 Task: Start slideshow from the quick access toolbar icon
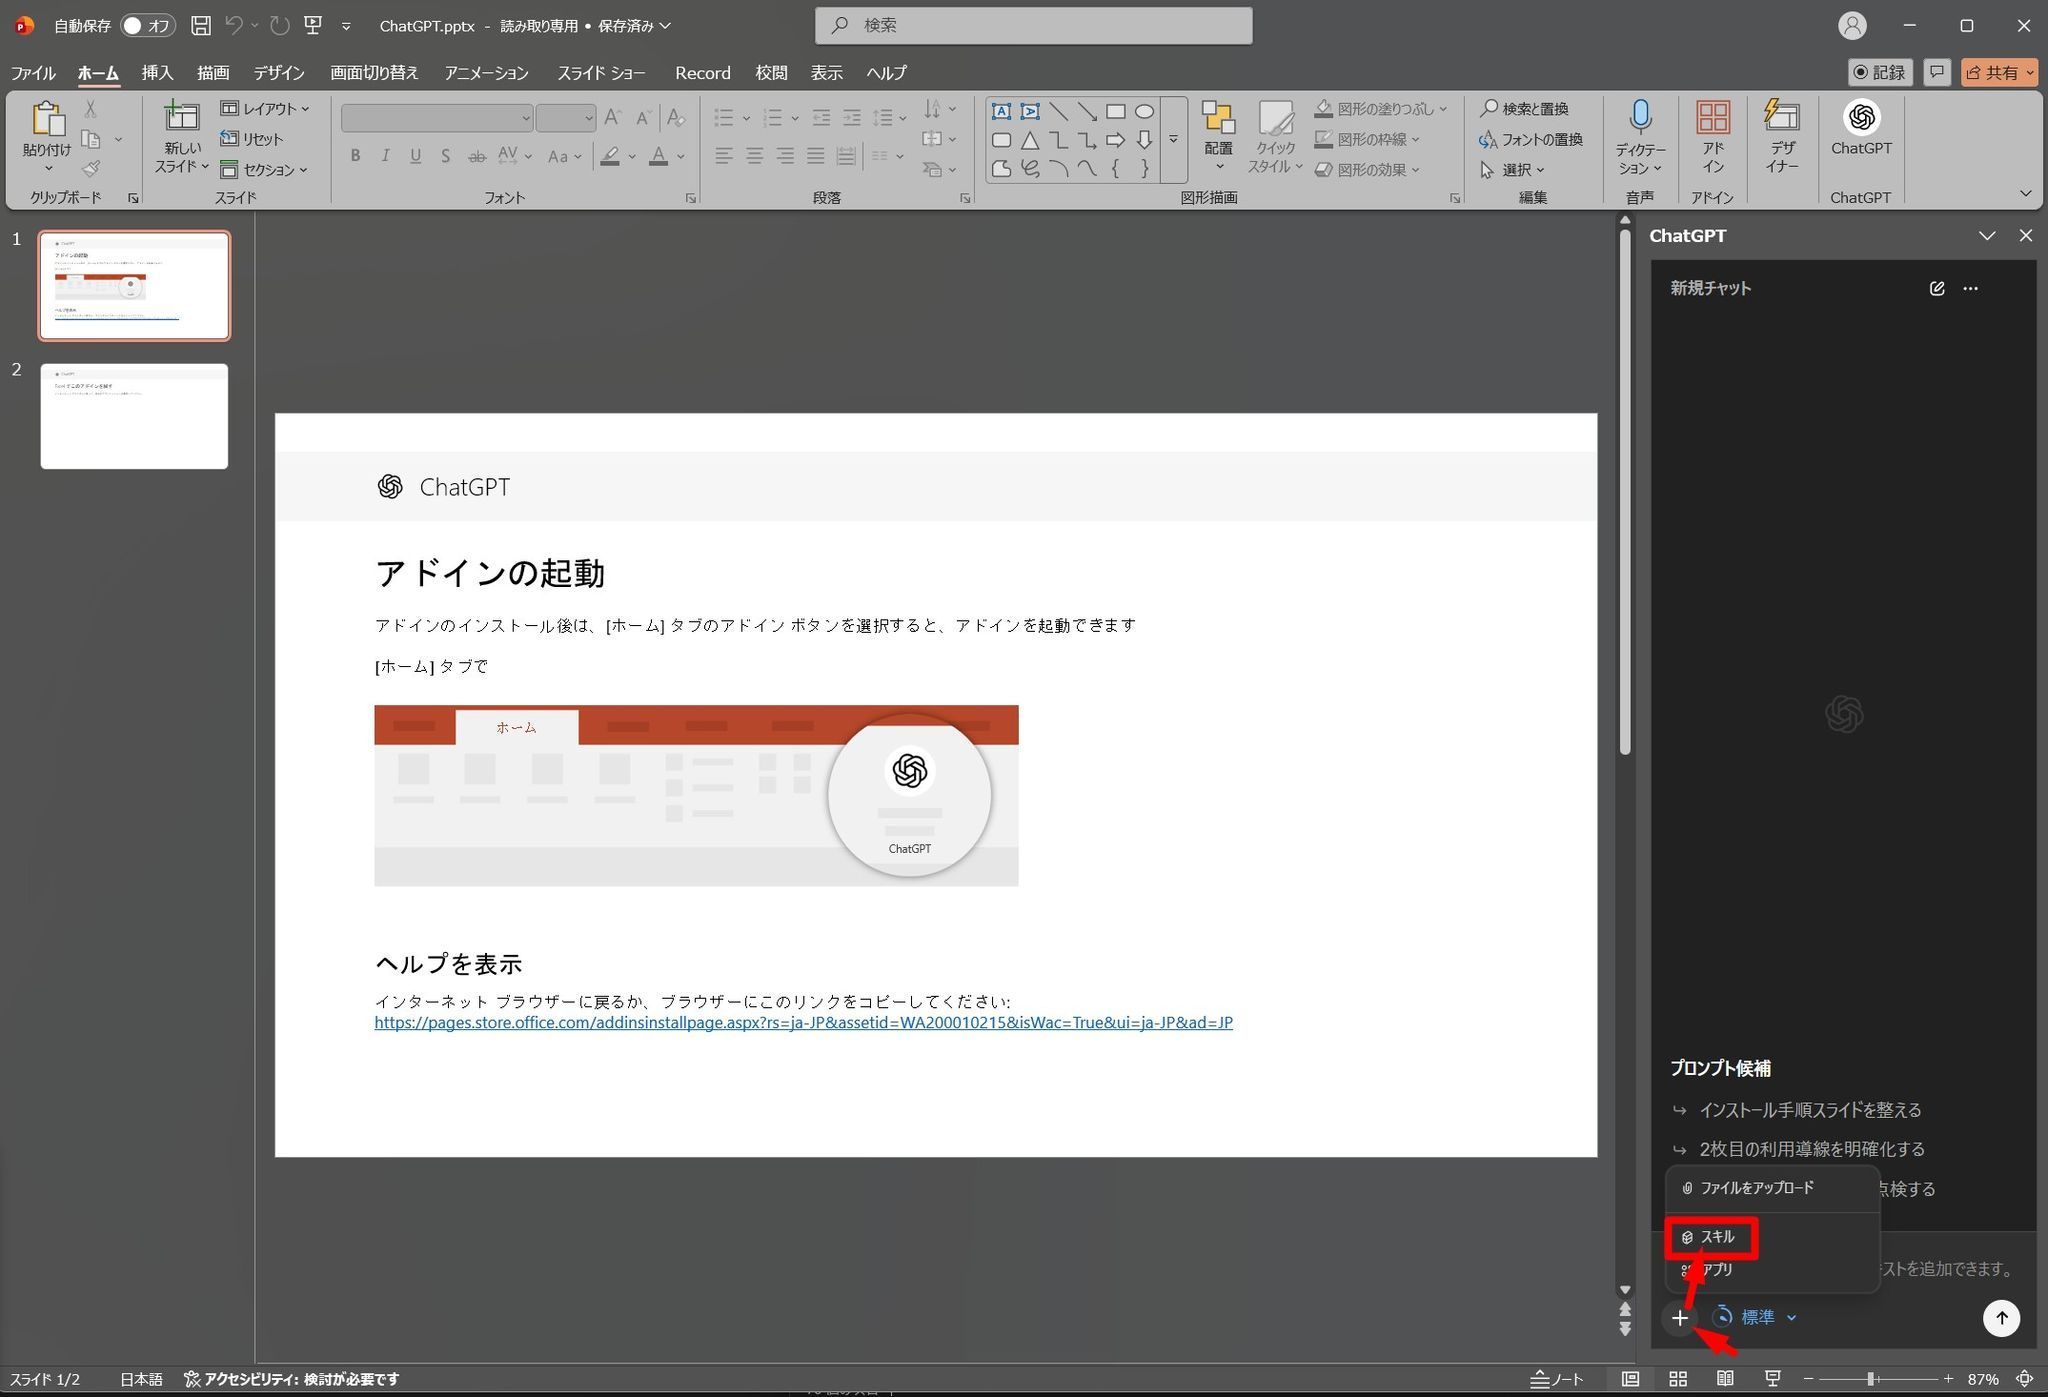click(x=313, y=25)
